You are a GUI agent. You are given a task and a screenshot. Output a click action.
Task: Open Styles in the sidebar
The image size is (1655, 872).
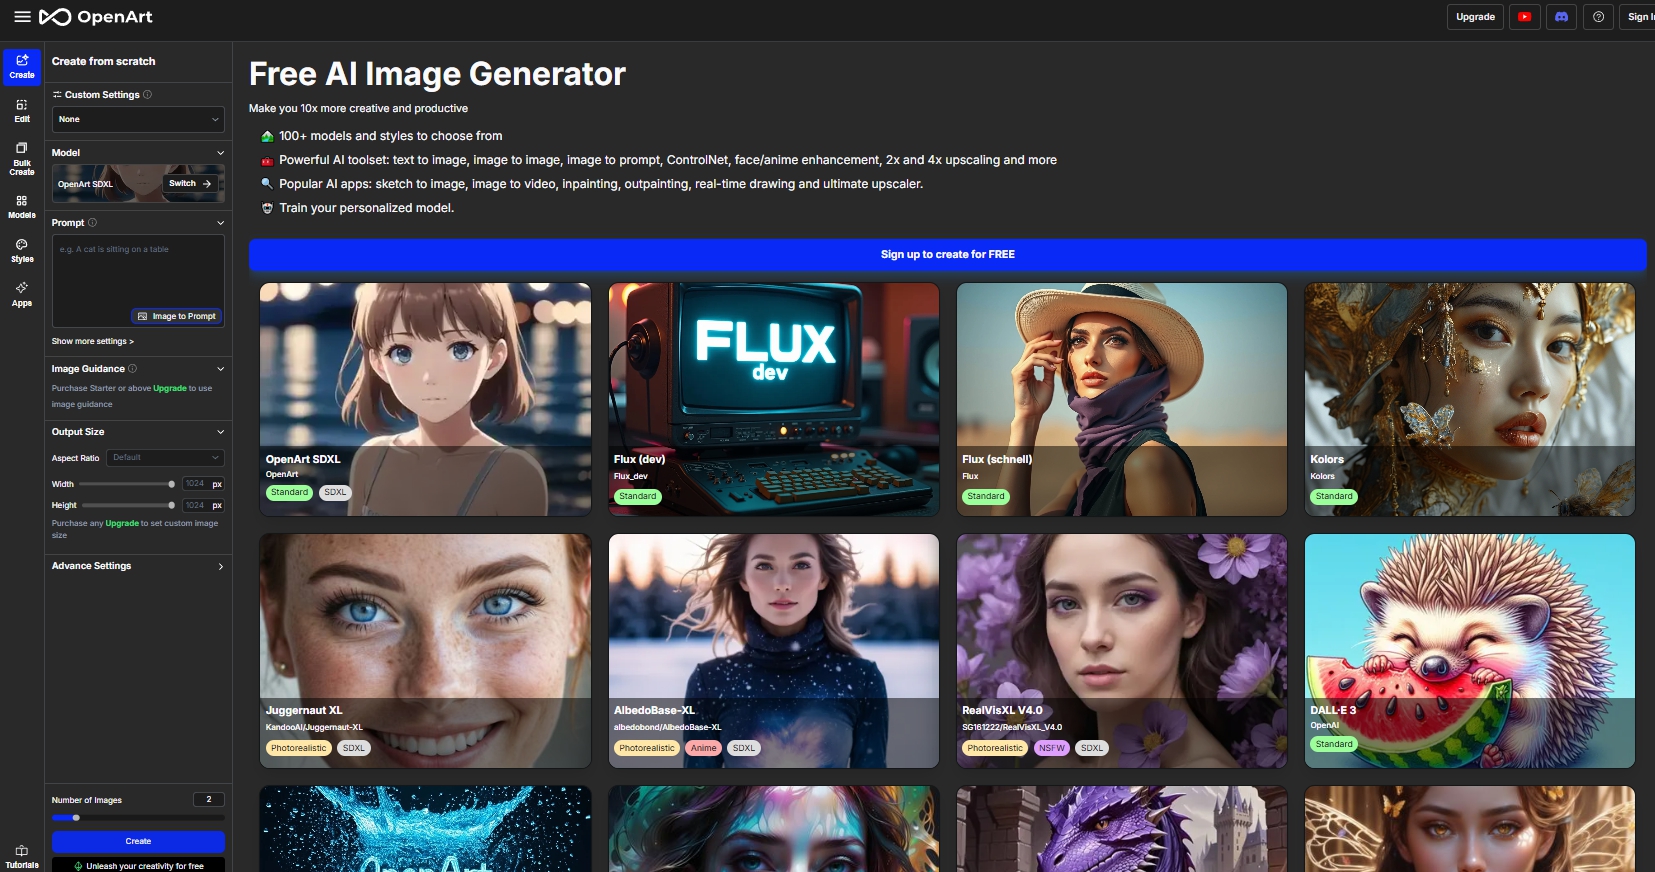tap(22, 251)
